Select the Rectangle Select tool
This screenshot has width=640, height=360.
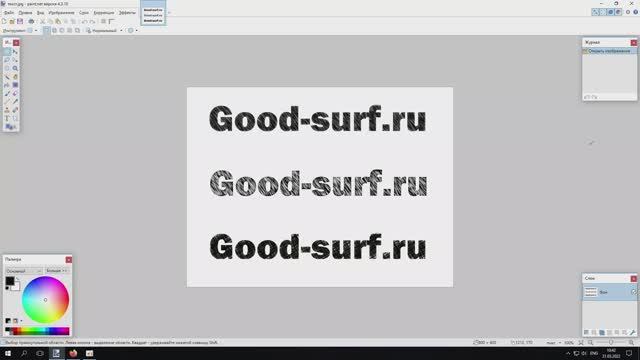point(7,52)
